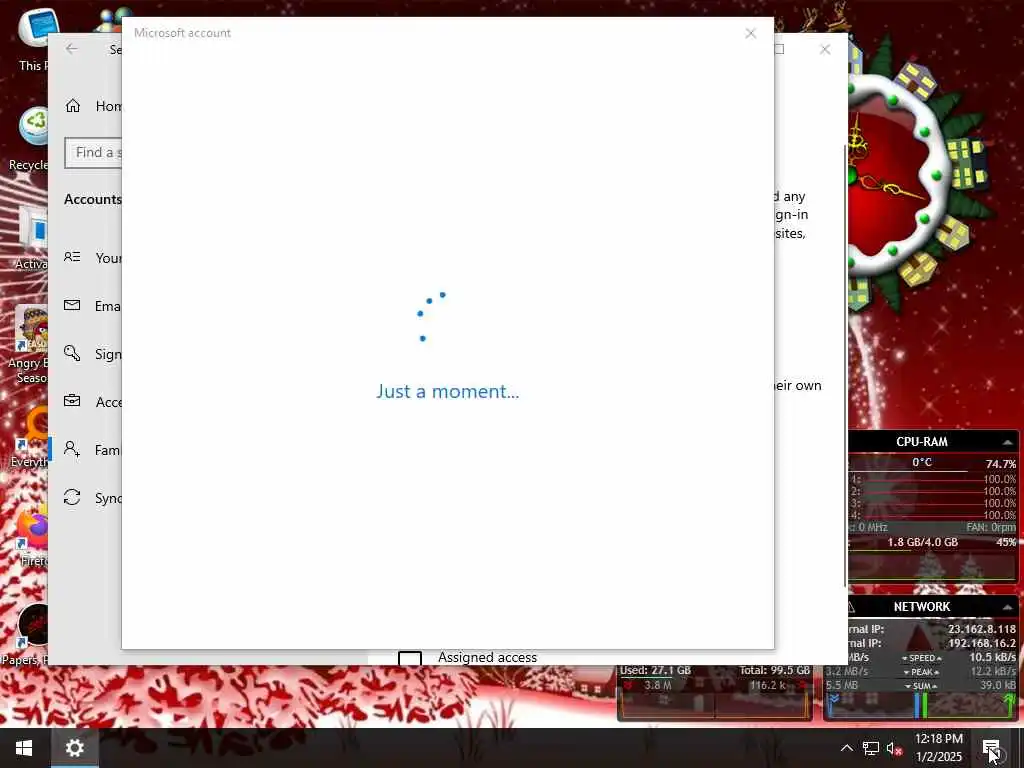Click the Internal IP 192.168.16.2 value

tap(982, 643)
